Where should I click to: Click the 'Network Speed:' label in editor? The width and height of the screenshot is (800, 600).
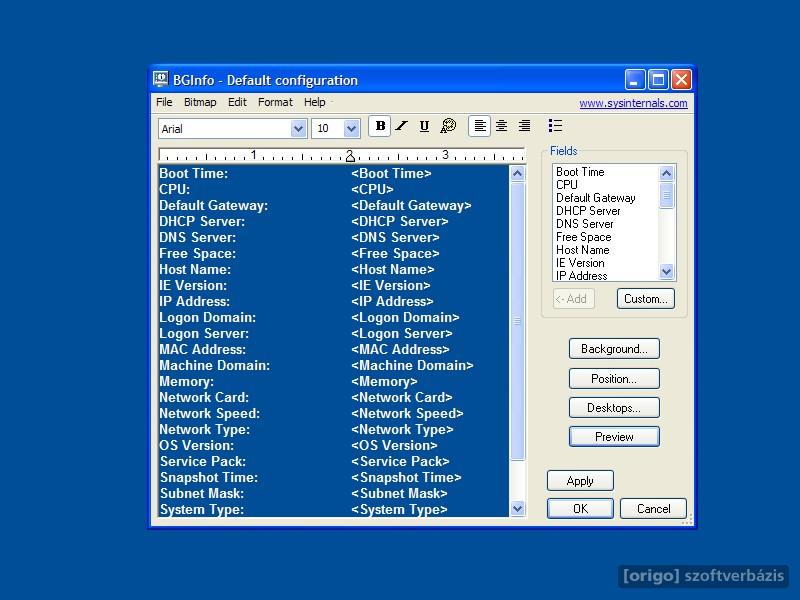click(210, 413)
